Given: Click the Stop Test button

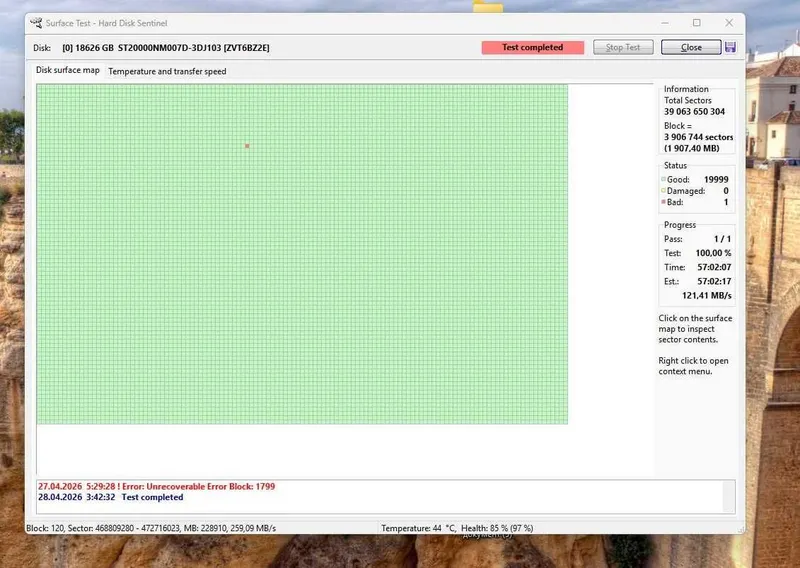Looking at the screenshot, I should (x=623, y=47).
